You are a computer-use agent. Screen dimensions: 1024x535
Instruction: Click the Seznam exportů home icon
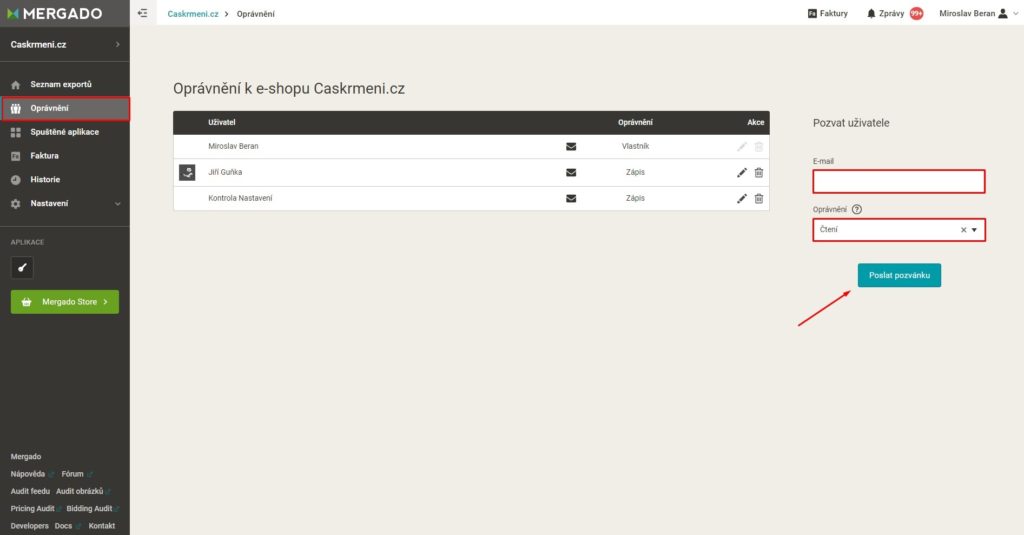point(16,84)
